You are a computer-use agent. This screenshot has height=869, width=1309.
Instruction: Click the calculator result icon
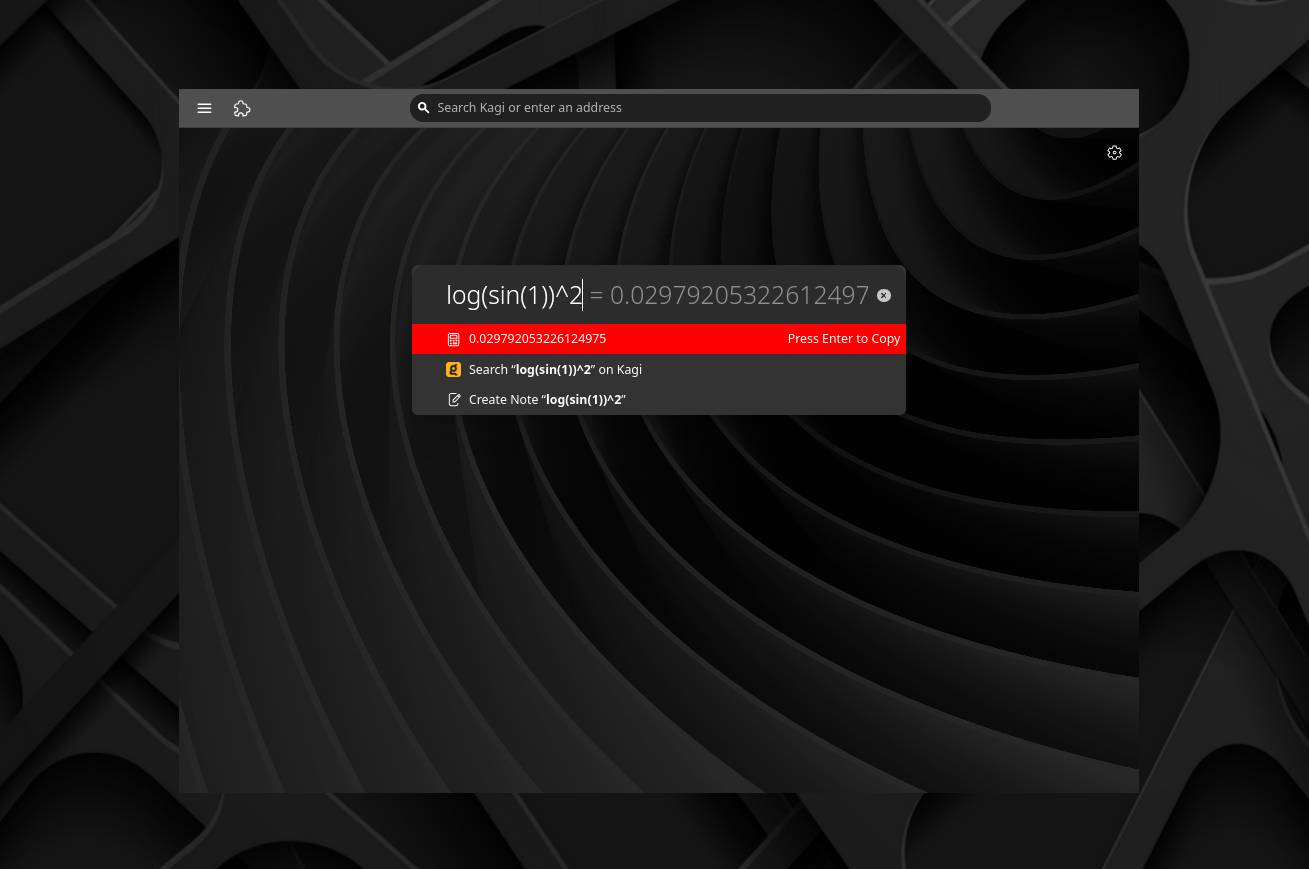tap(454, 340)
